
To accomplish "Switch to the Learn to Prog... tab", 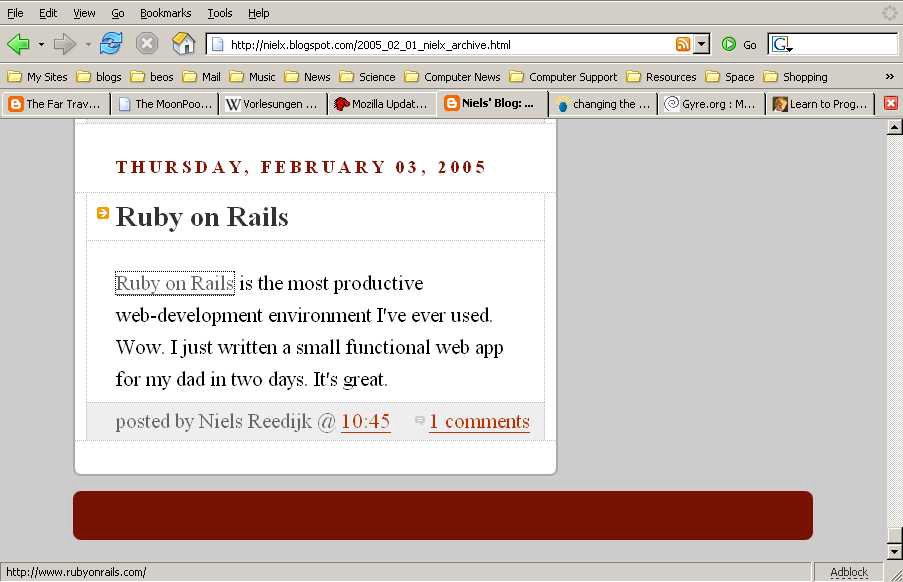I will click(820, 104).
